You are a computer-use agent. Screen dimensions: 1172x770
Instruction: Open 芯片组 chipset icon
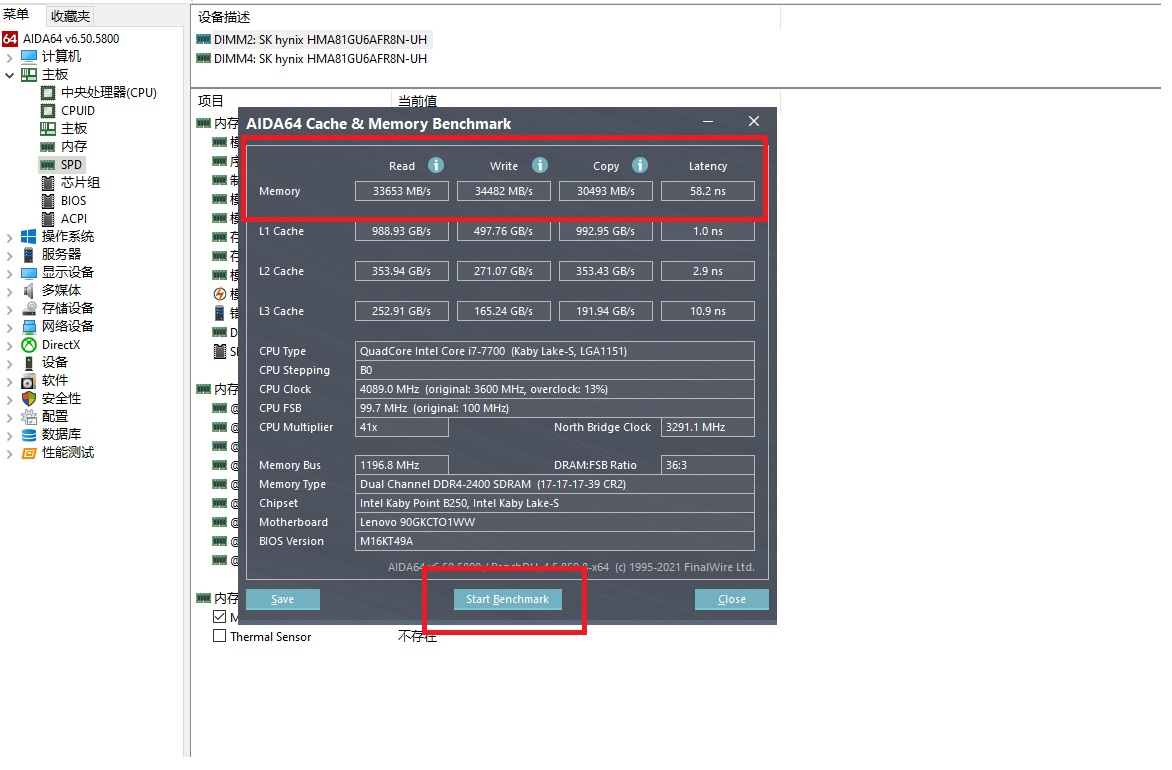pos(48,182)
